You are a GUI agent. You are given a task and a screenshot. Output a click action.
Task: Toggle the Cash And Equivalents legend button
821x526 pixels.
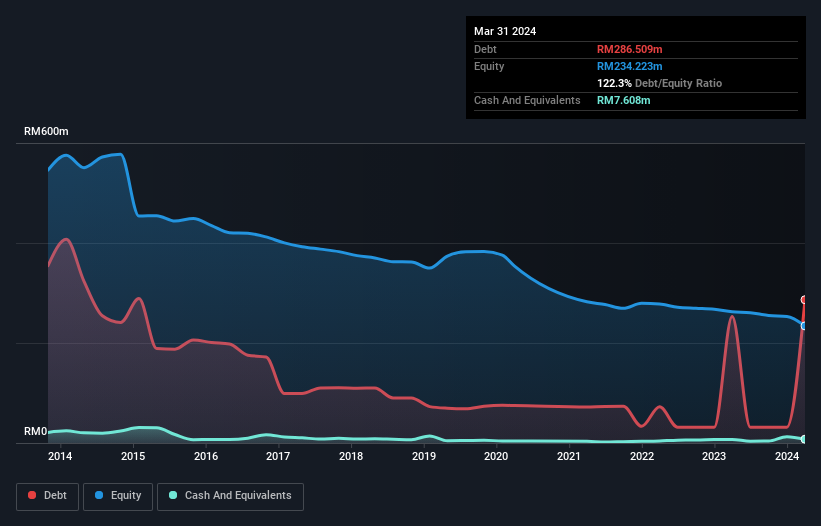230,496
